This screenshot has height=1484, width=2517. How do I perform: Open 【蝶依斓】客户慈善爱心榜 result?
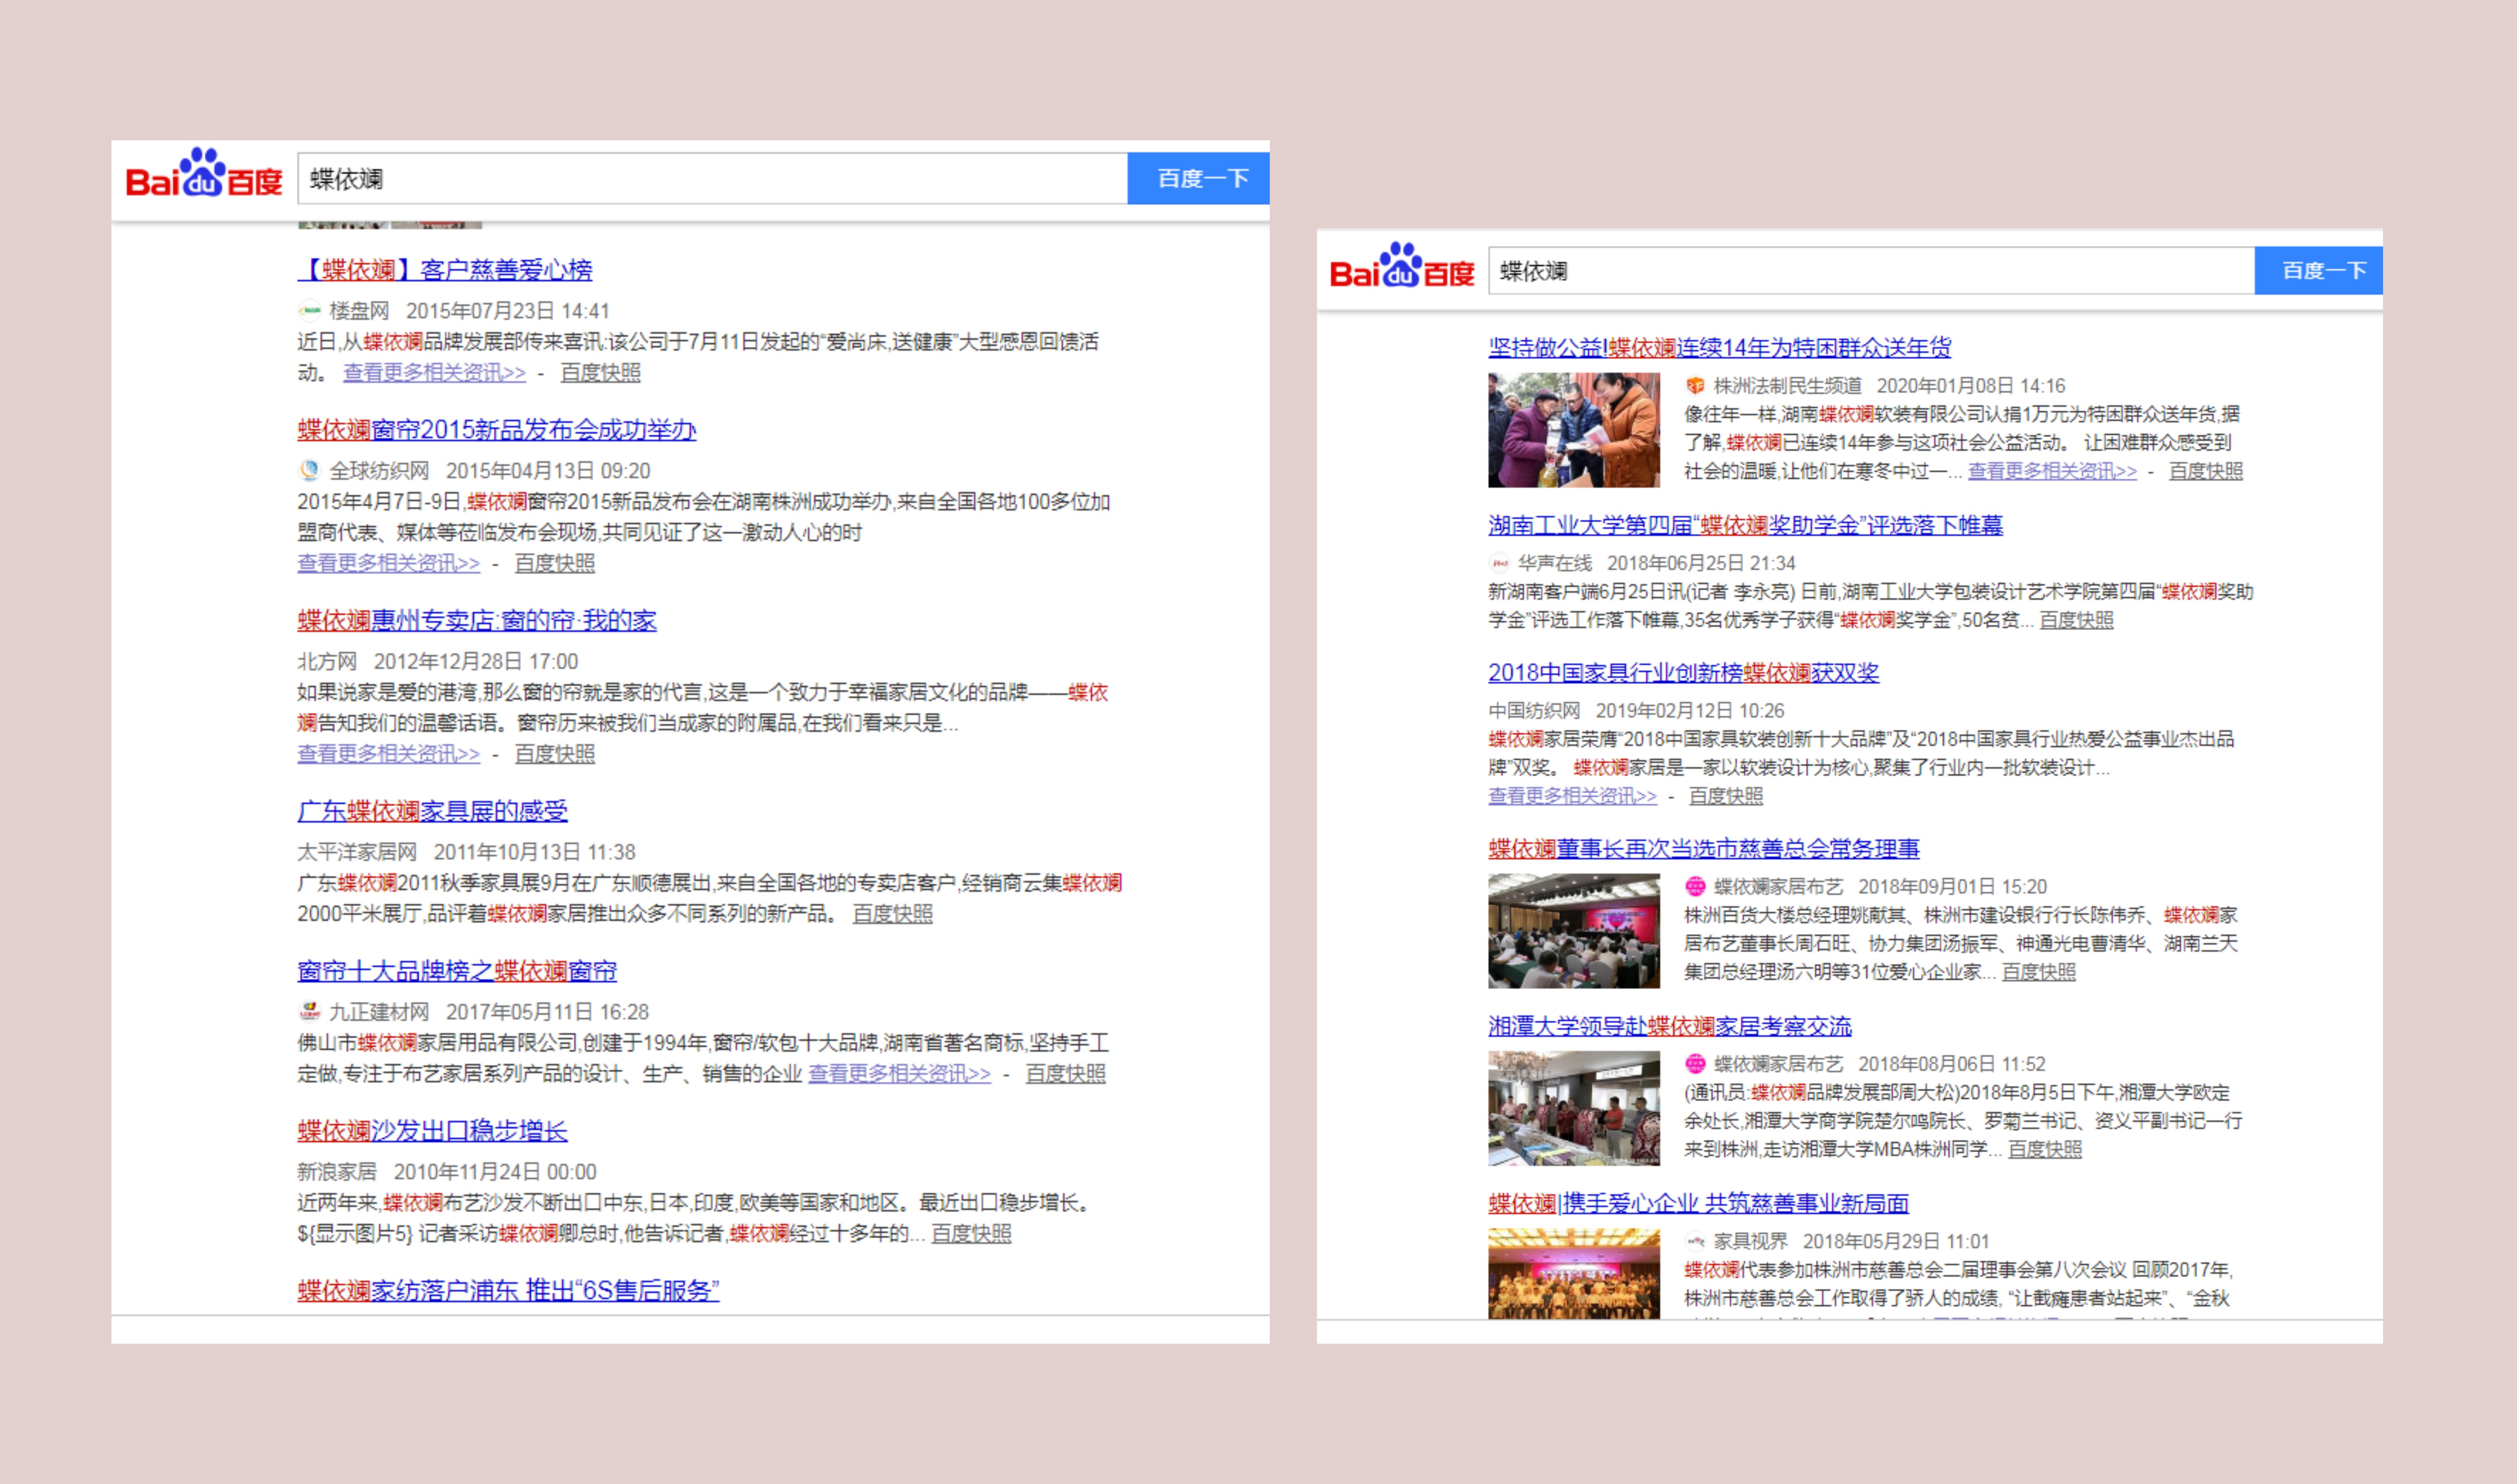tap(445, 270)
